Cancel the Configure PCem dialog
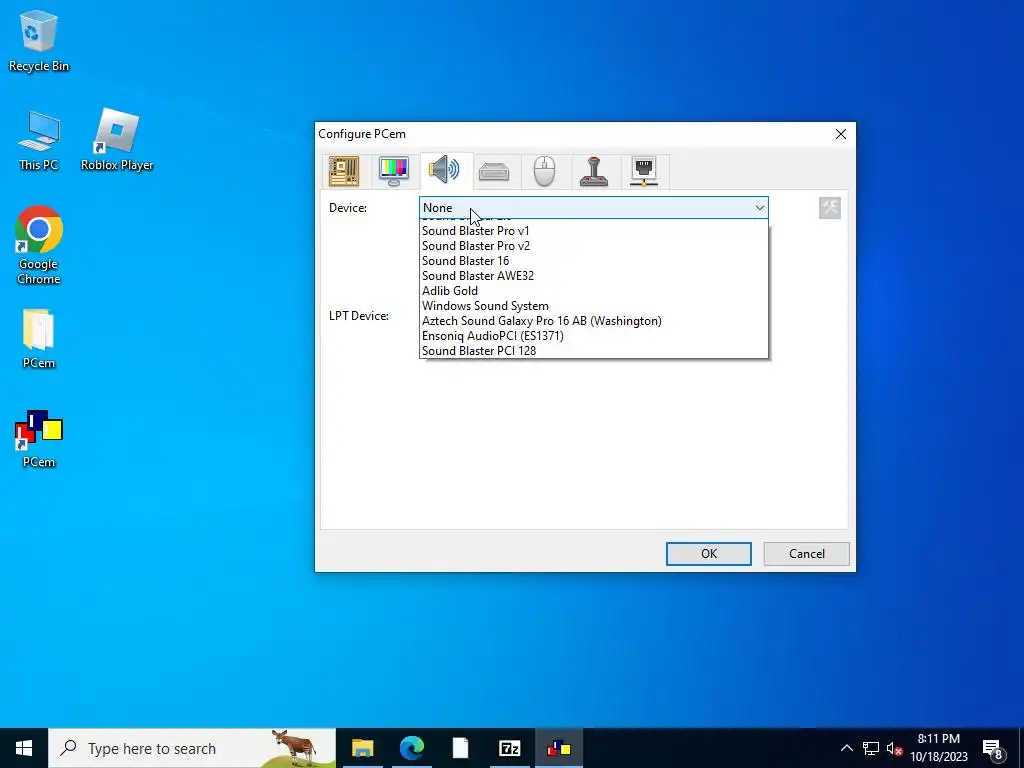1024x768 pixels. (807, 554)
